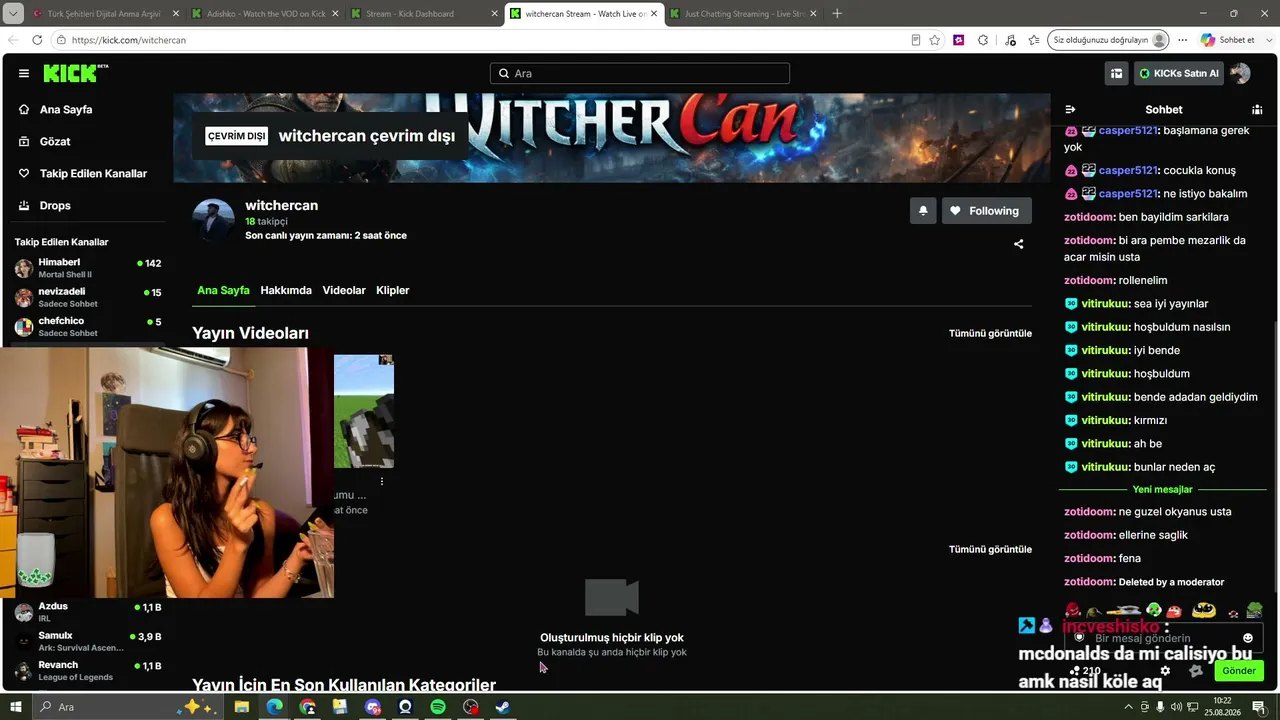Open Himaberi's channel from the followed list

[88, 268]
